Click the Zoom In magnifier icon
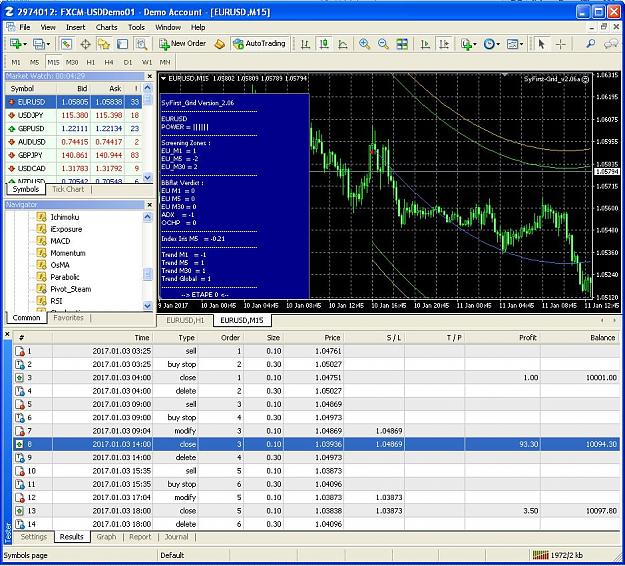The image size is (625, 566). 364,44
